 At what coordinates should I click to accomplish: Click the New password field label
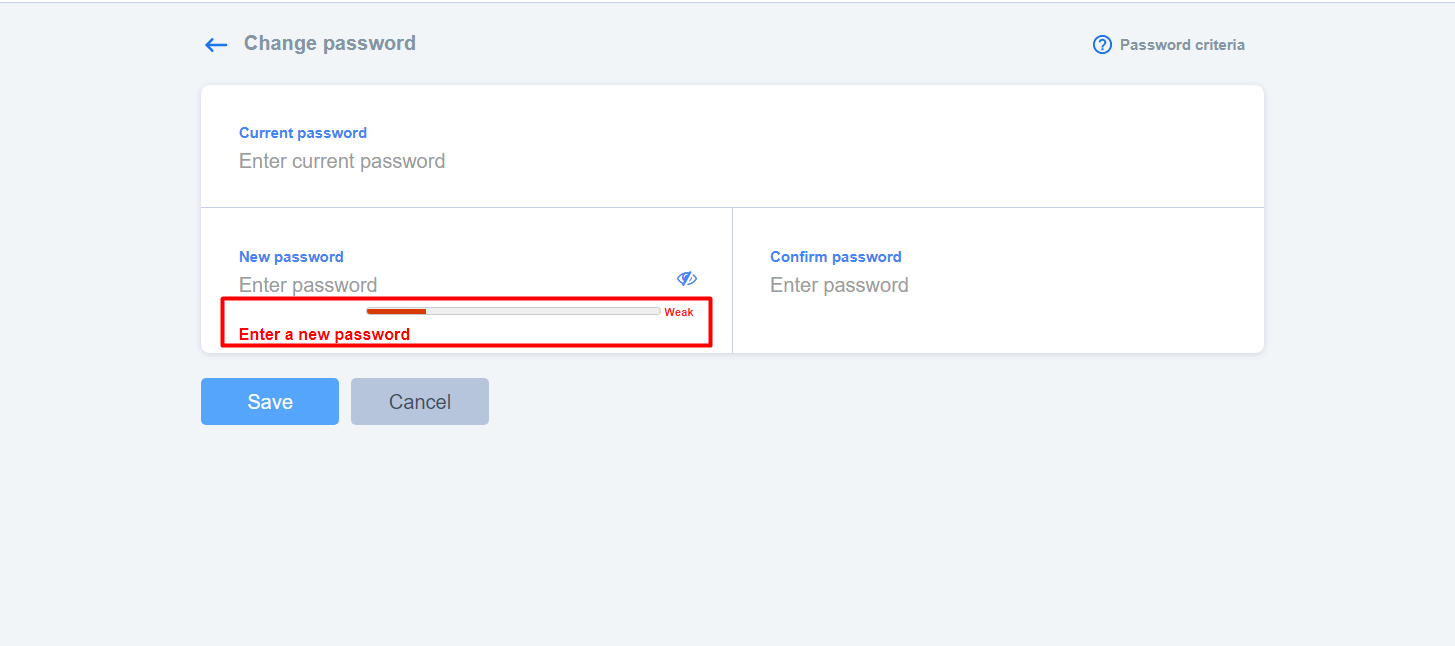click(x=291, y=256)
